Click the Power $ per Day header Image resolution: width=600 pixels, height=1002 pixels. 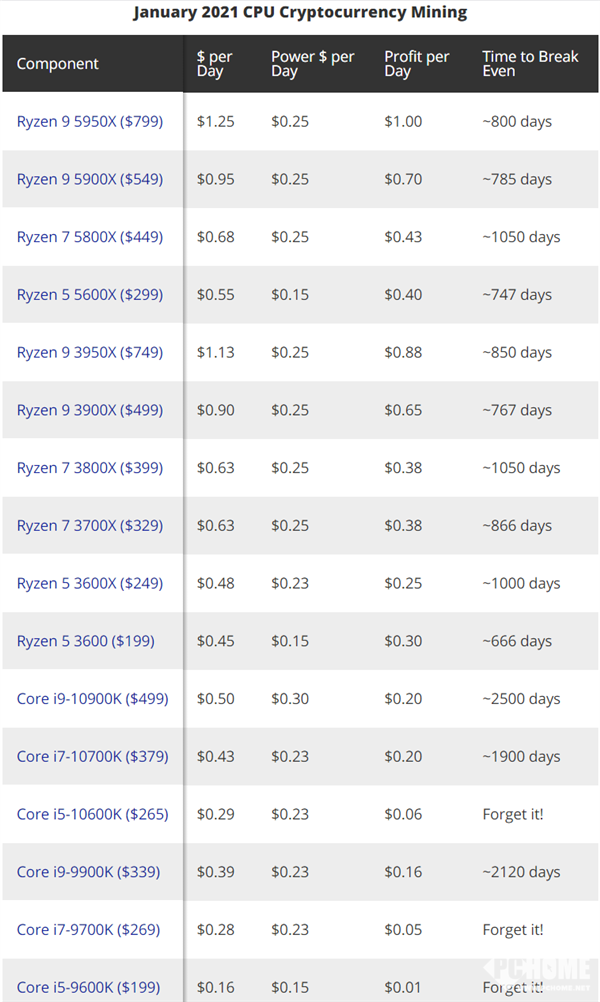pyautogui.click(x=312, y=64)
